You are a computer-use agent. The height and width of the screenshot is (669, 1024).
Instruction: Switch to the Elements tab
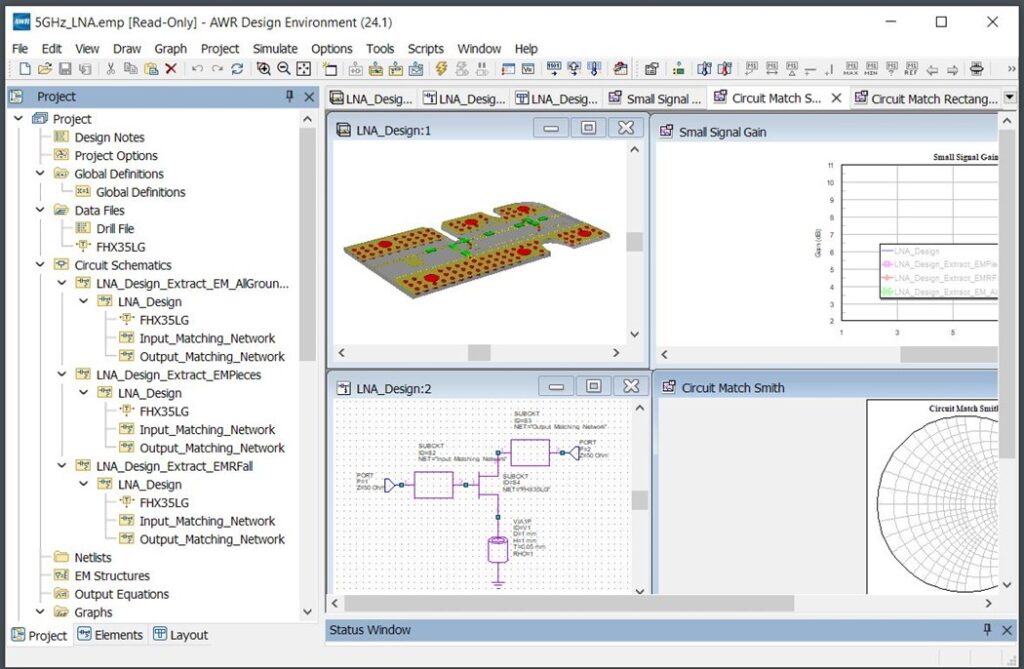(x=110, y=634)
